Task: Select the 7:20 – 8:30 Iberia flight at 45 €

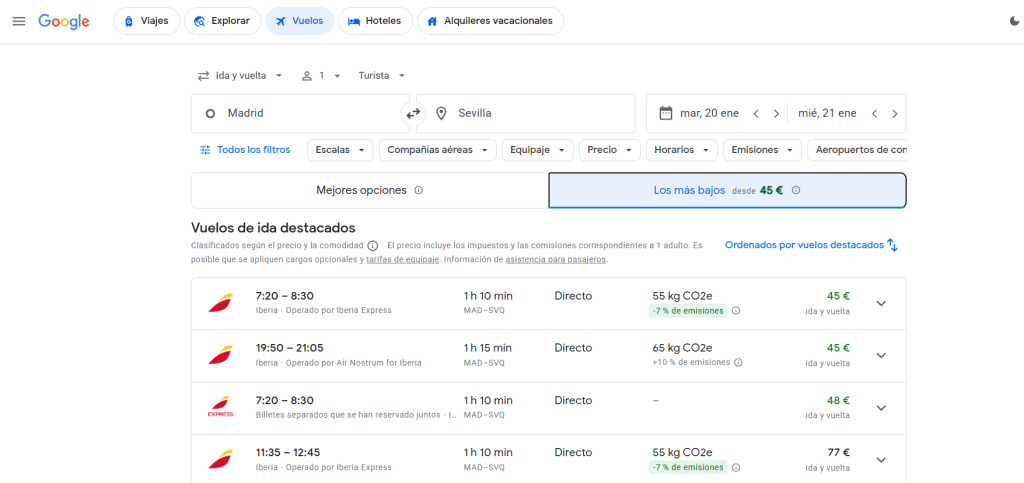Action: tap(549, 304)
